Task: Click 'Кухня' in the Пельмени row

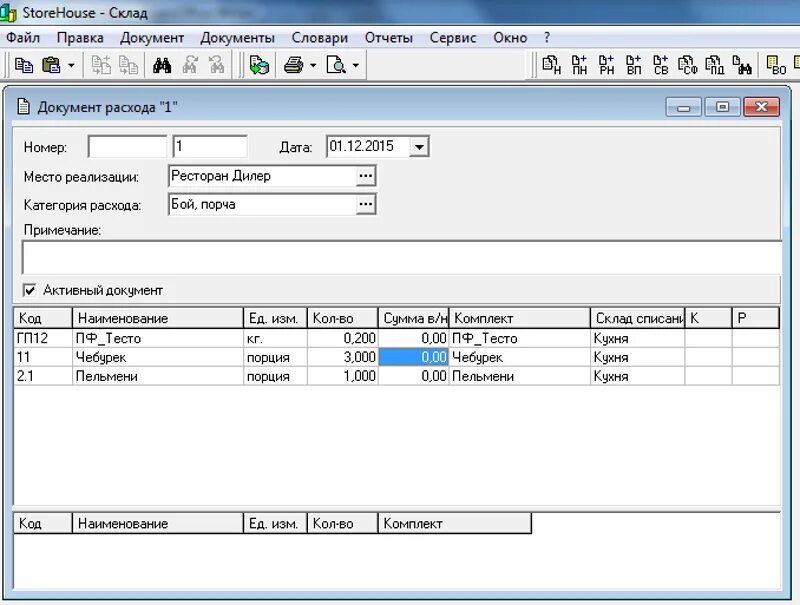Action: click(638, 376)
